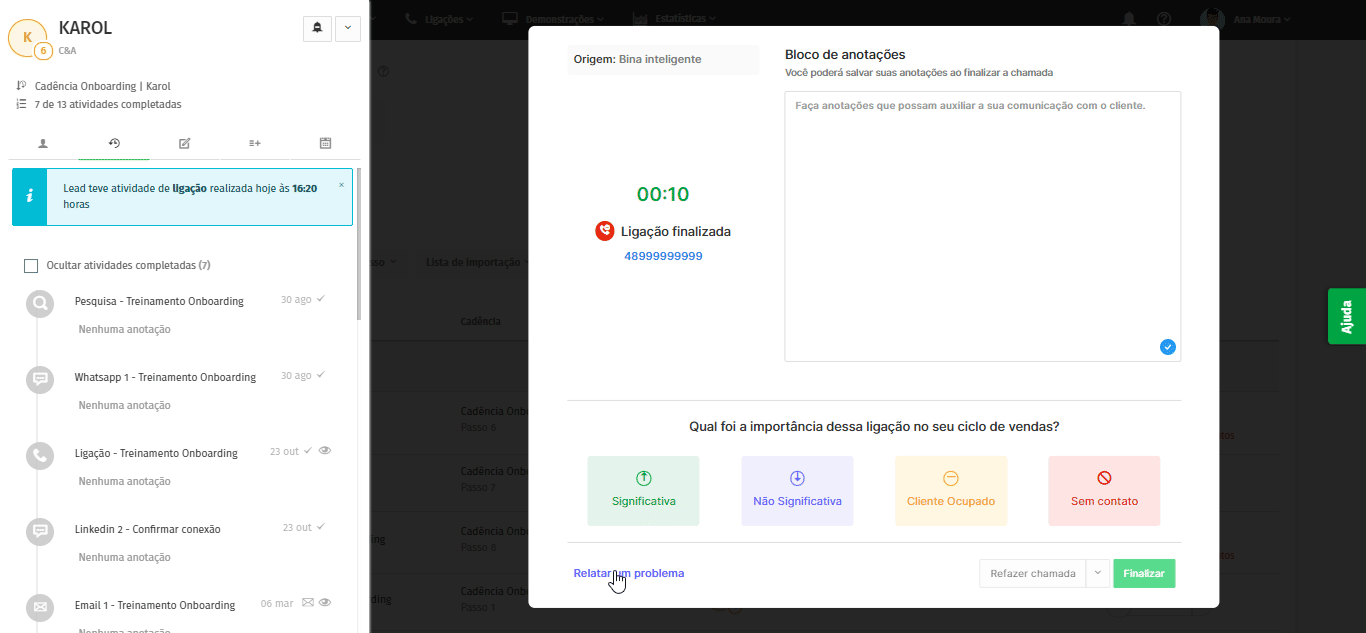Open the Demonstrações menu in the top bar
1366x633 pixels.
coord(553,18)
